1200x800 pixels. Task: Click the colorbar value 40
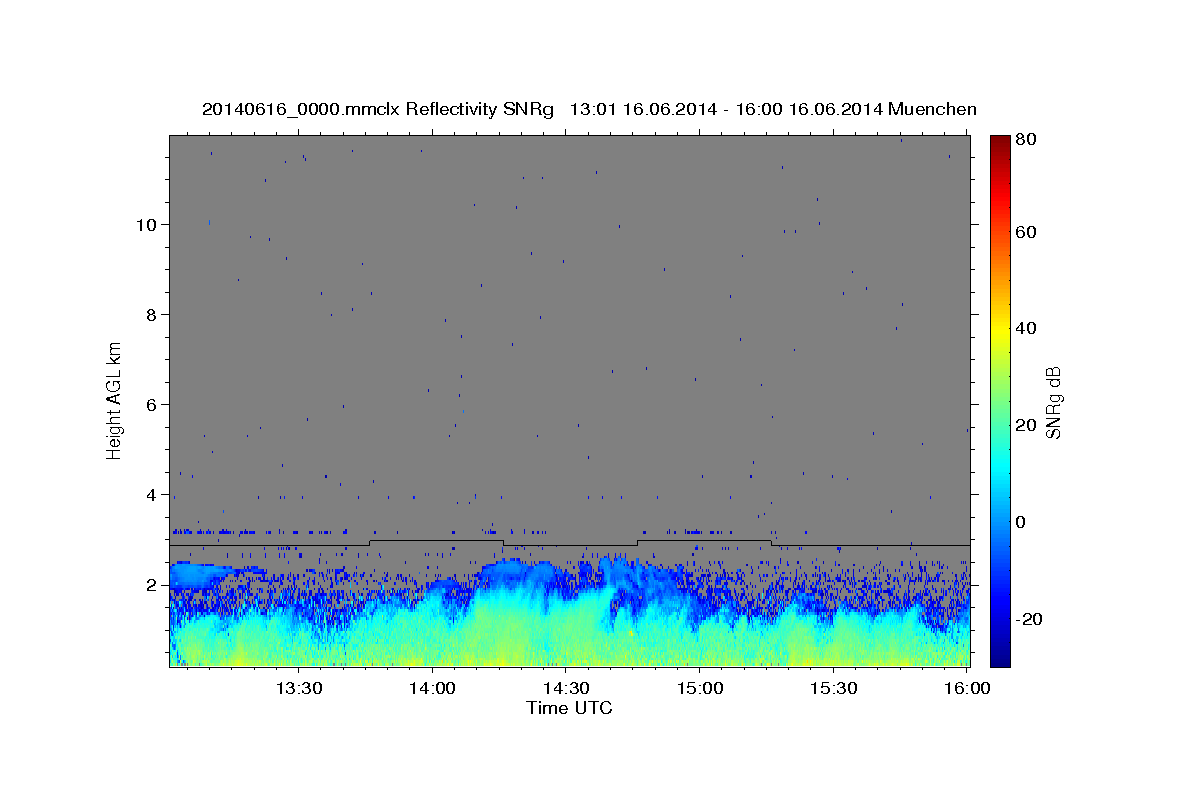[x=1026, y=328]
